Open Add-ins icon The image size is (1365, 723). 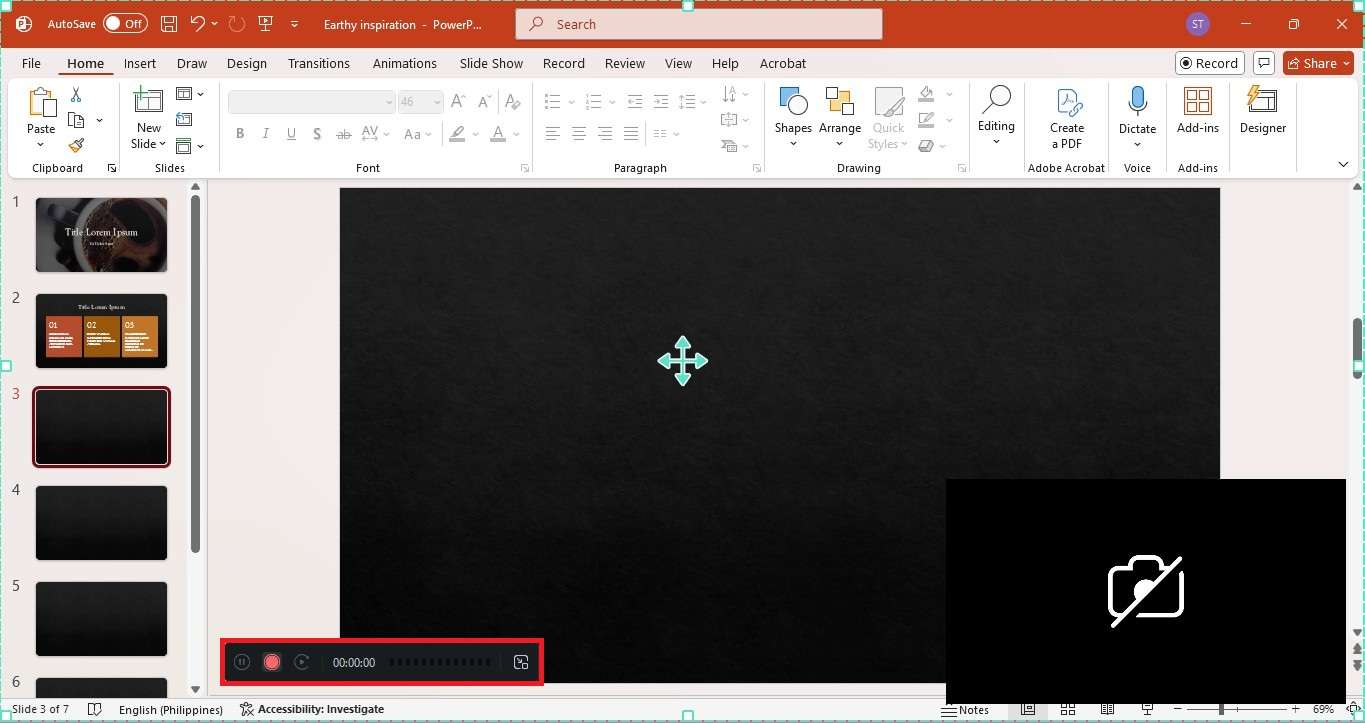pyautogui.click(x=1197, y=102)
